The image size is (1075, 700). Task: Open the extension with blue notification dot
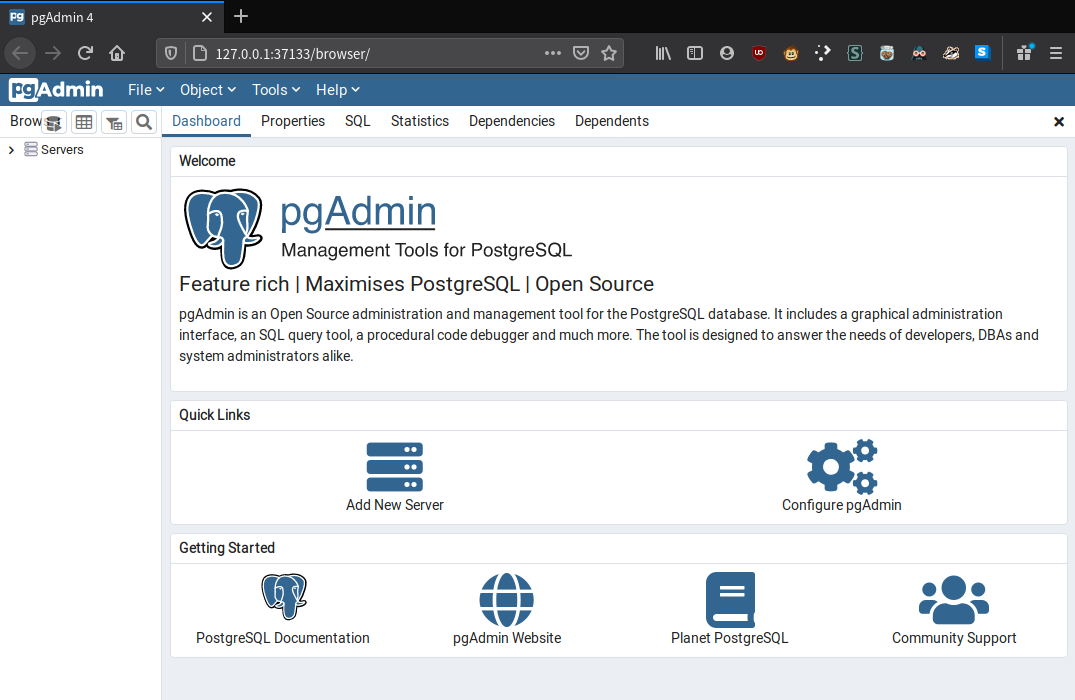click(1024, 53)
